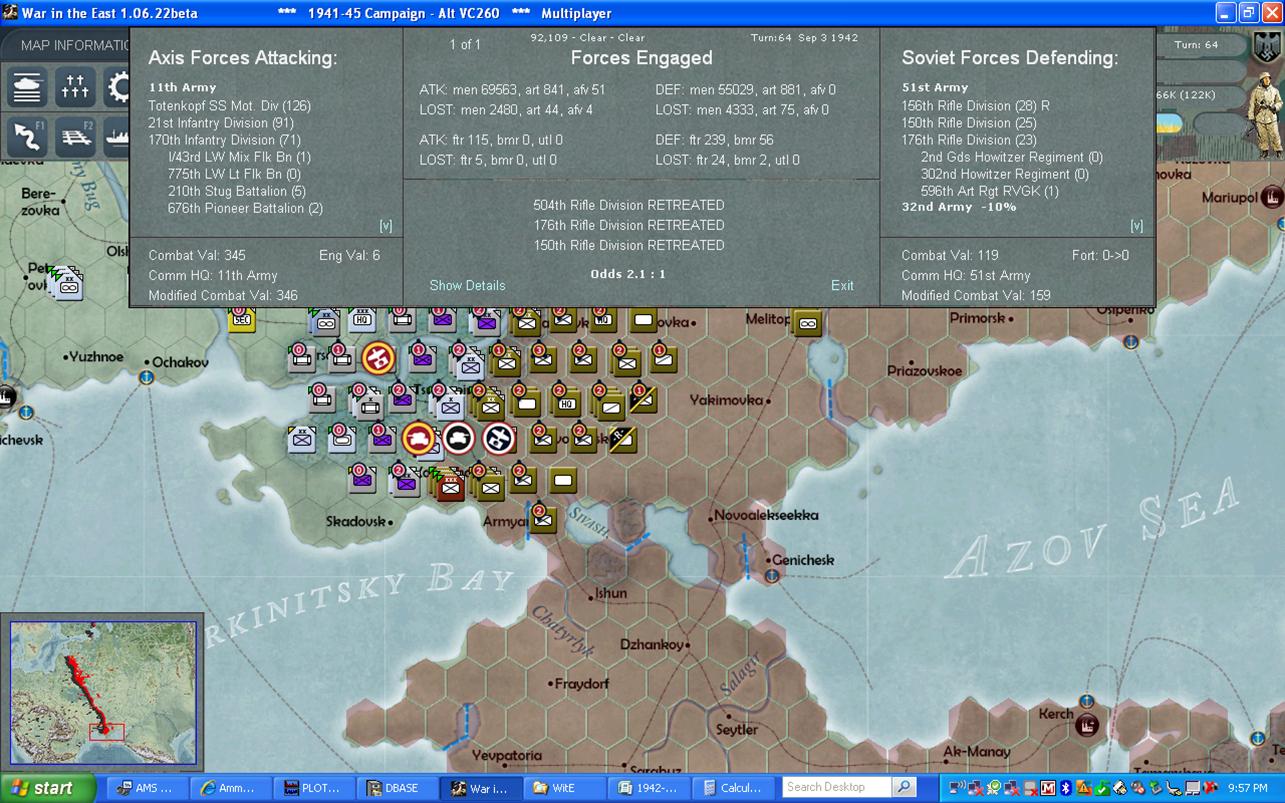
Task: Click the Mariupol factory icon
Action: (1272, 197)
